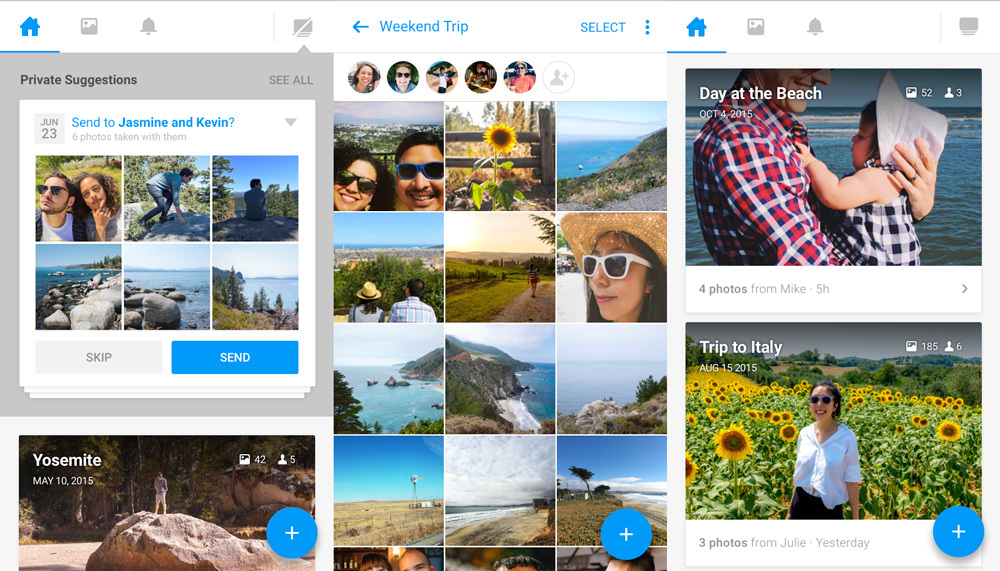1000x571 pixels.
Task: Open SEE ALL for Private Suggestions
Action: coord(290,80)
